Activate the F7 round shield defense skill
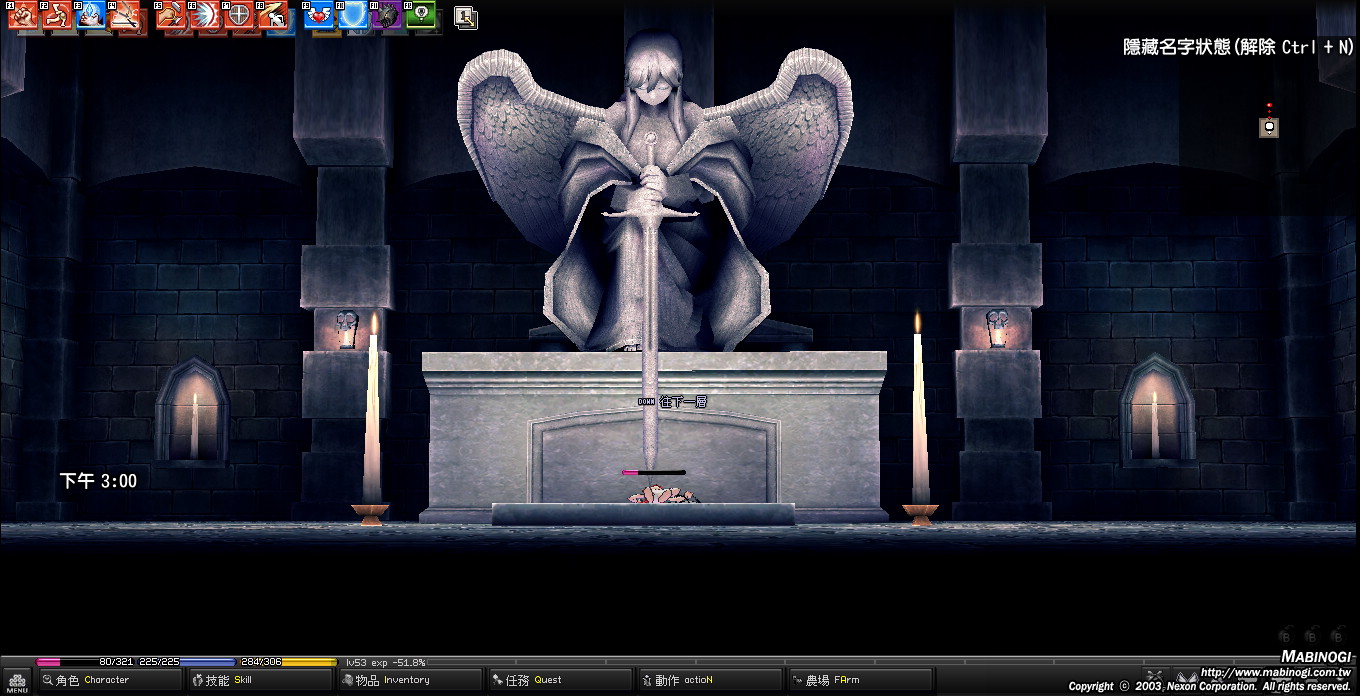 click(240, 17)
